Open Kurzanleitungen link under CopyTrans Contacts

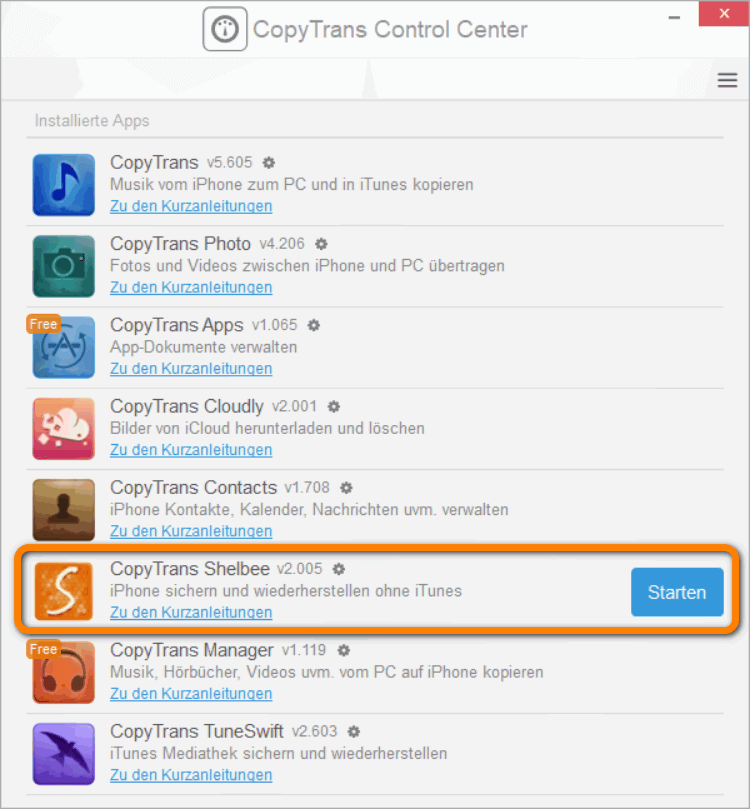pyautogui.click(x=190, y=531)
